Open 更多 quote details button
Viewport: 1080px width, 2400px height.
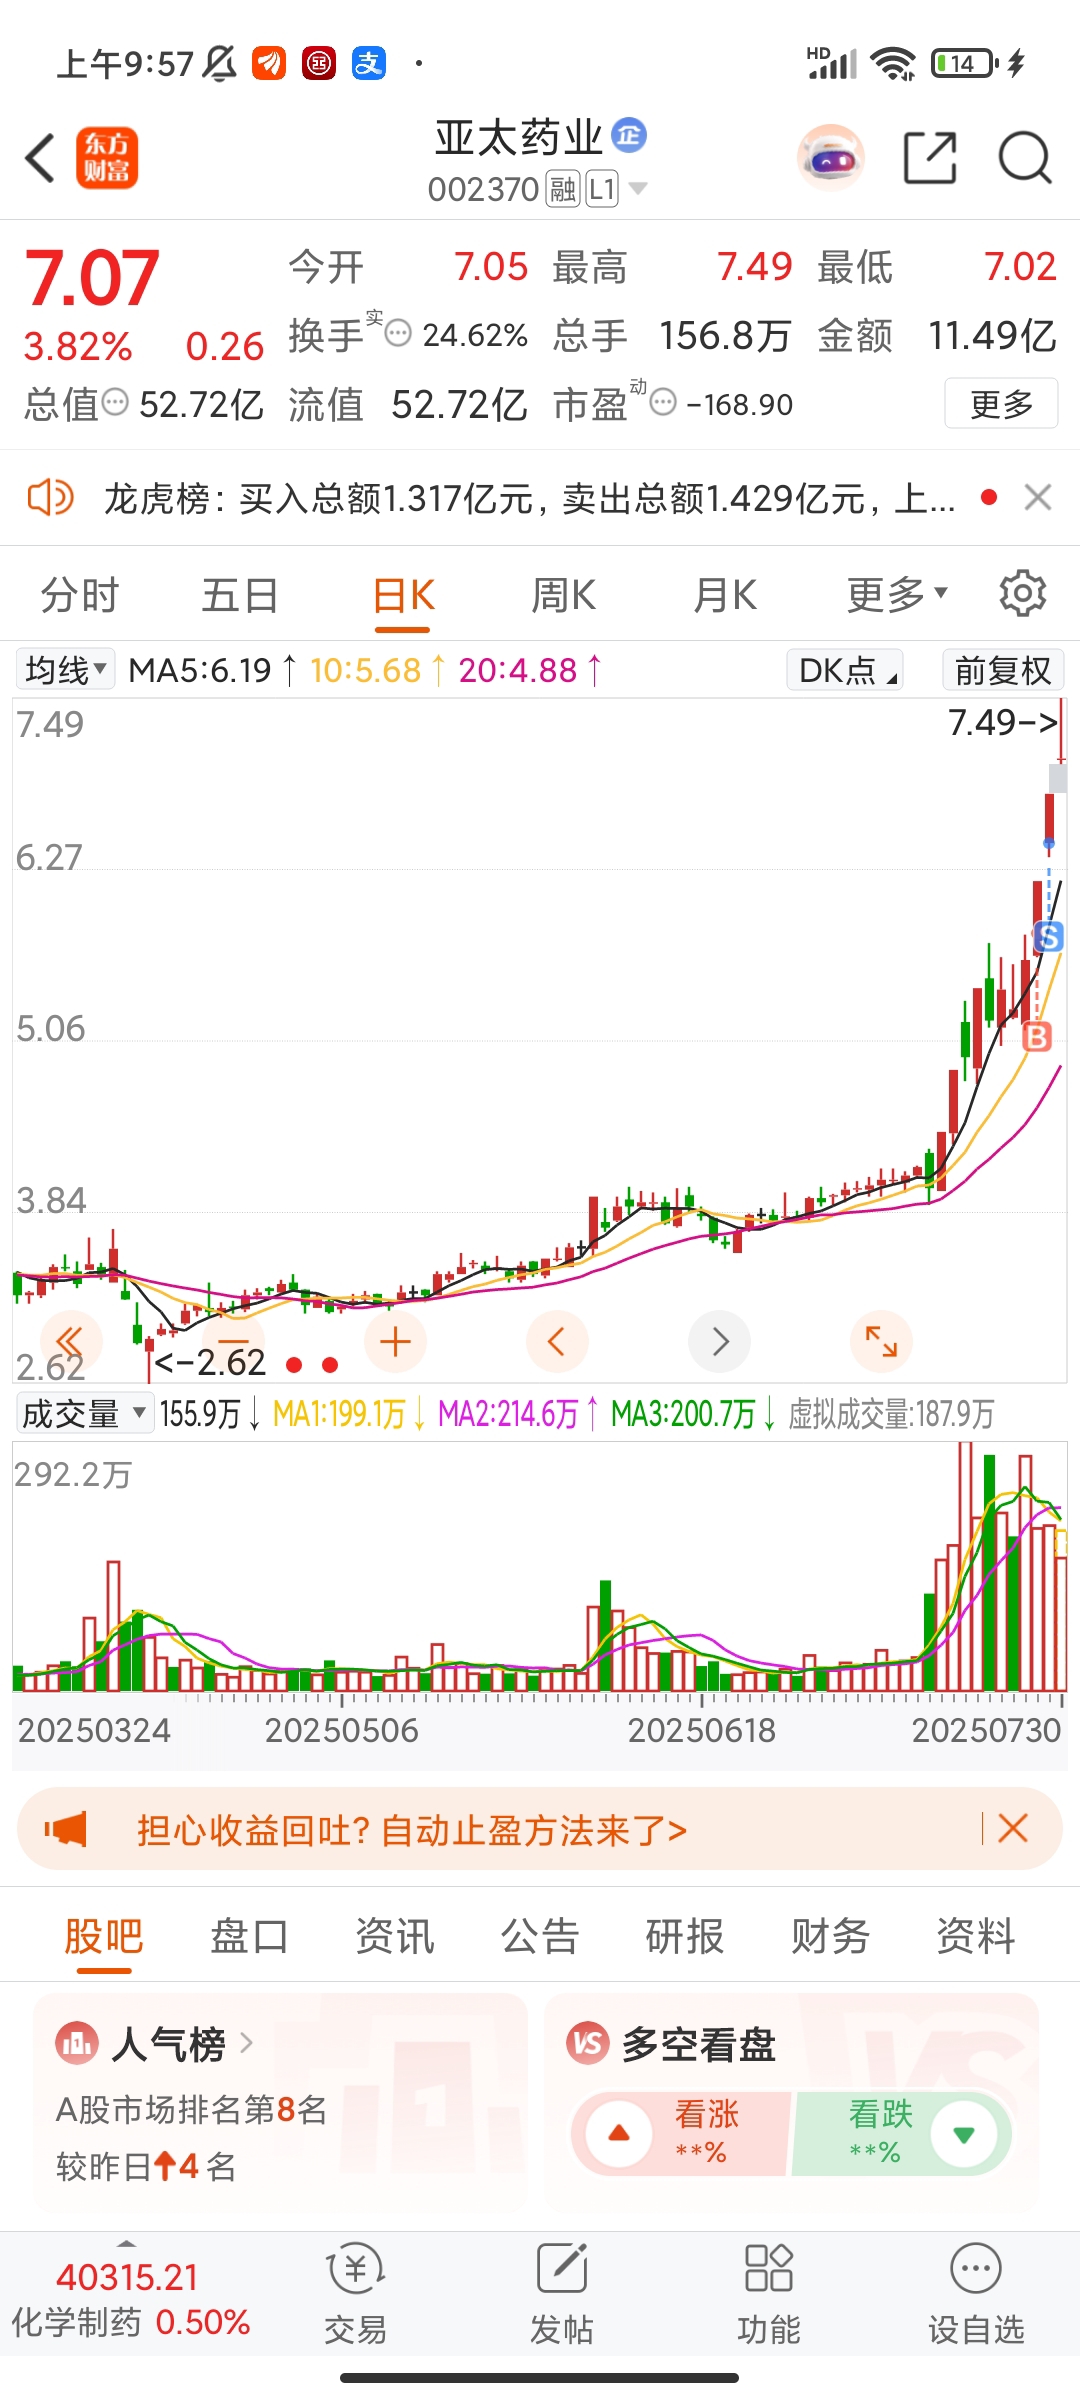1001,404
